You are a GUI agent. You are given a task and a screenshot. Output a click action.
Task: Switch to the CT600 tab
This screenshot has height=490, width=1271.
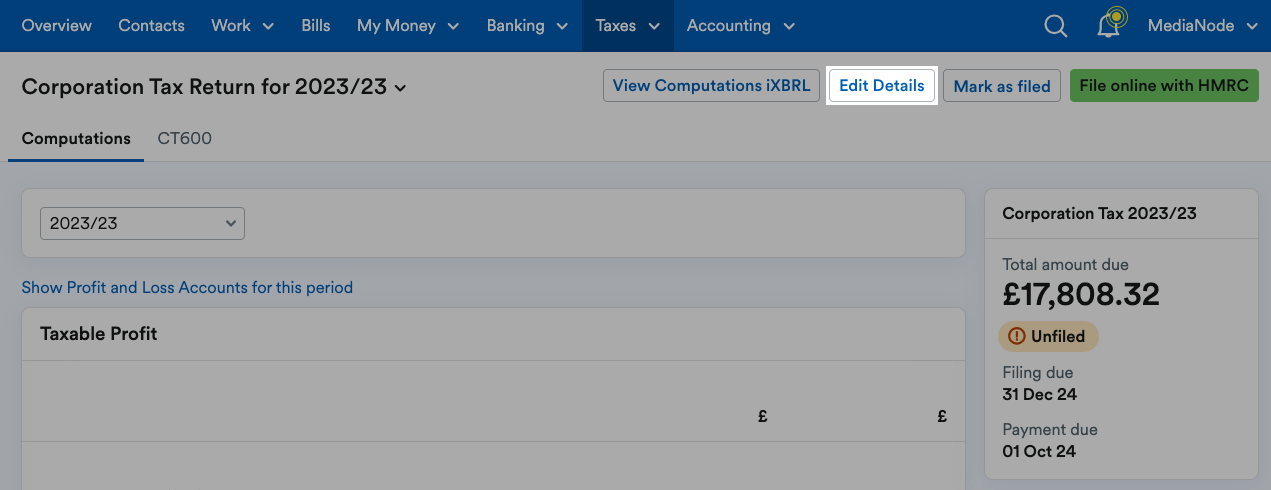pyautogui.click(x=185, y=139)
